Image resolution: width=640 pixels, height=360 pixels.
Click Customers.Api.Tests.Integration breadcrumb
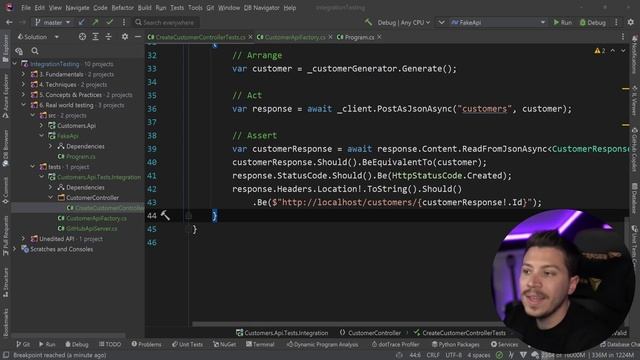point(282,333)
